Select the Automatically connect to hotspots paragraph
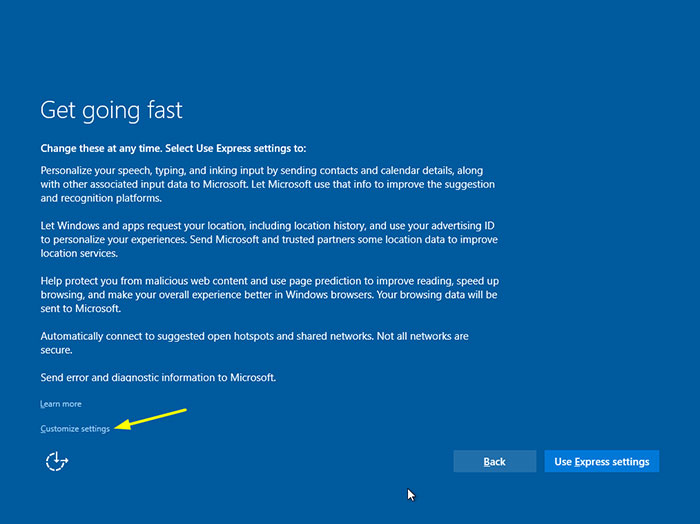 tap(254, 343)
